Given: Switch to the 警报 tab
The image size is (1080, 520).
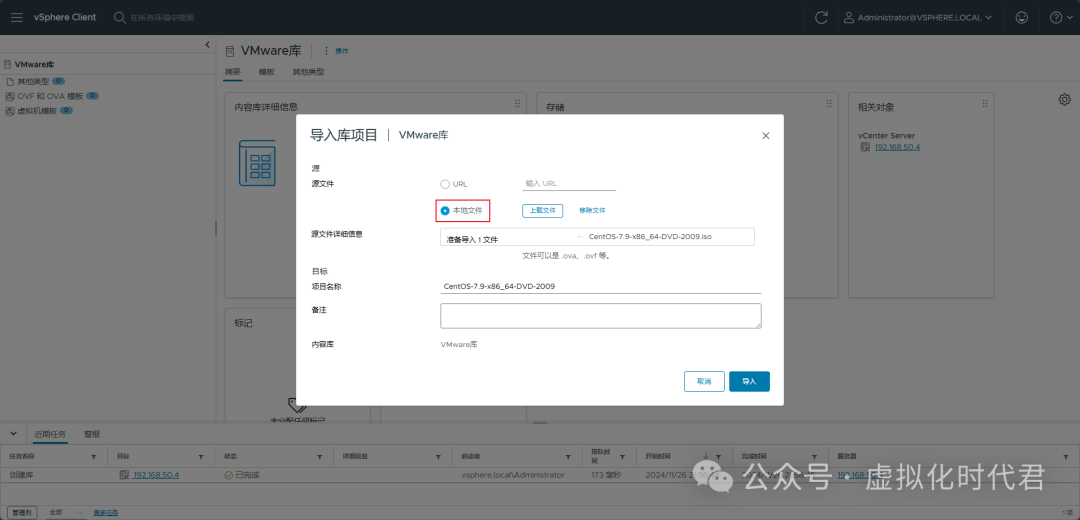Looking at the screenshot, I should coord(92,434).
